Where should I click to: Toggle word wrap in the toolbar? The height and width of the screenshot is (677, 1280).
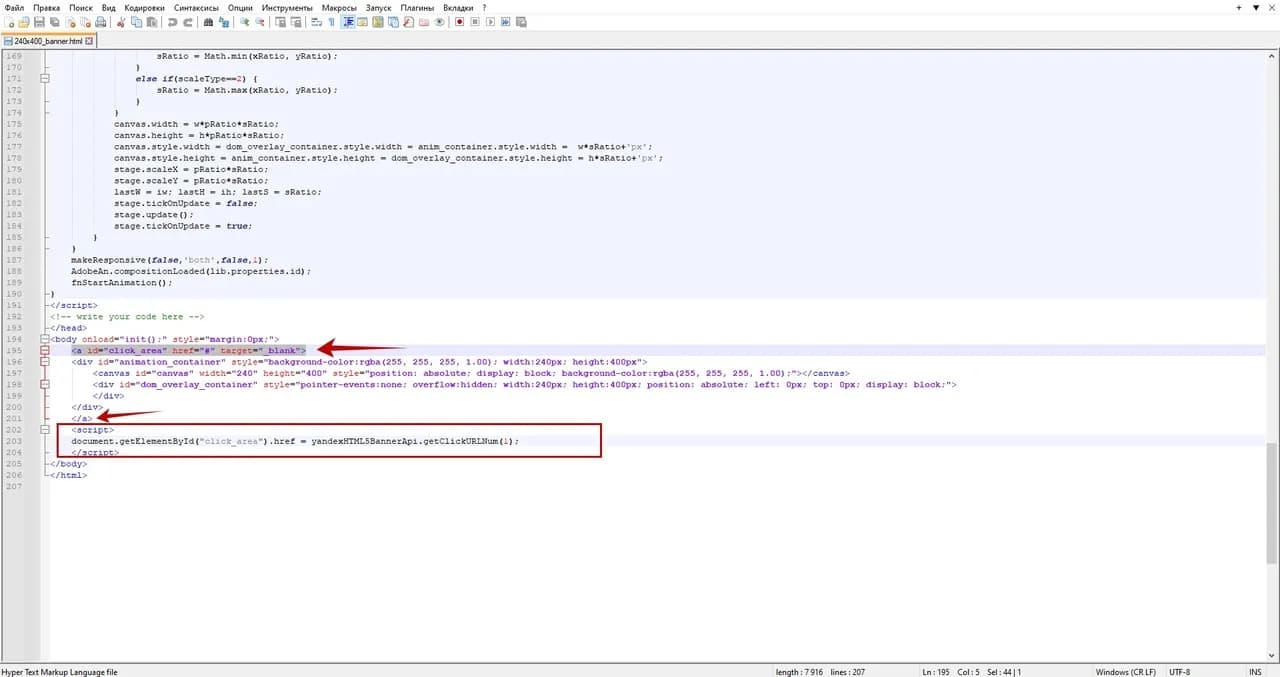point(316,22)
